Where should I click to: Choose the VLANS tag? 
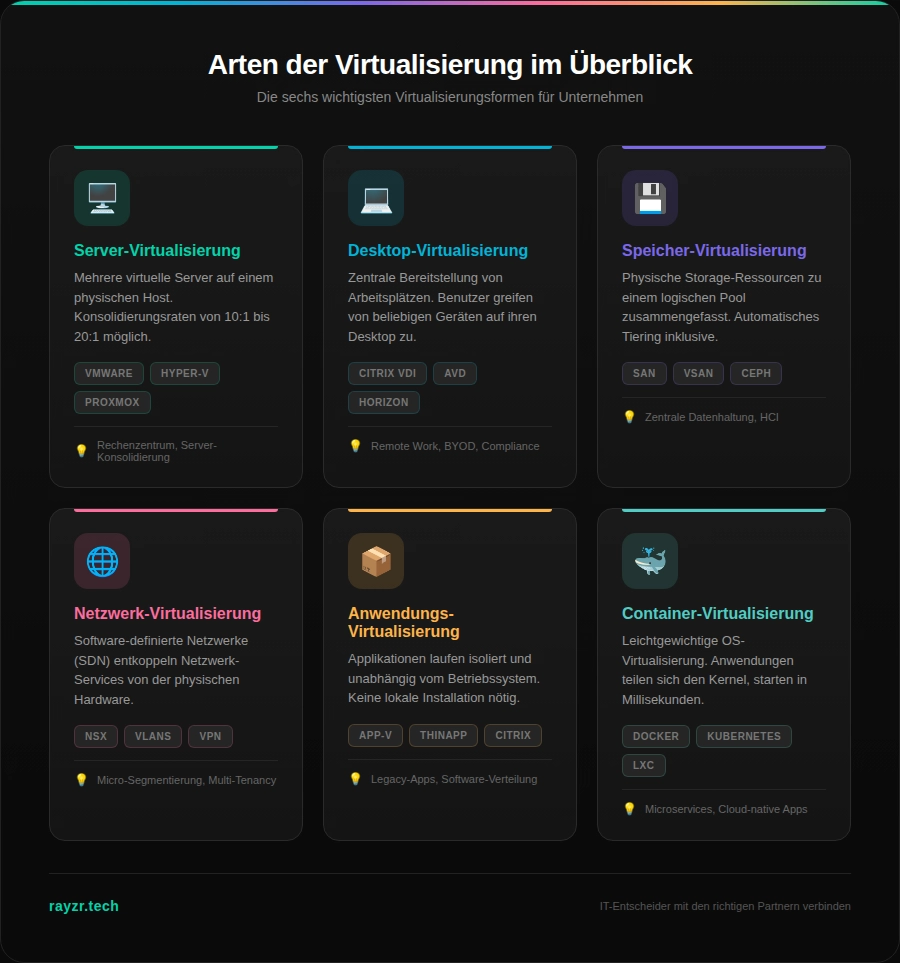(153, 736)
